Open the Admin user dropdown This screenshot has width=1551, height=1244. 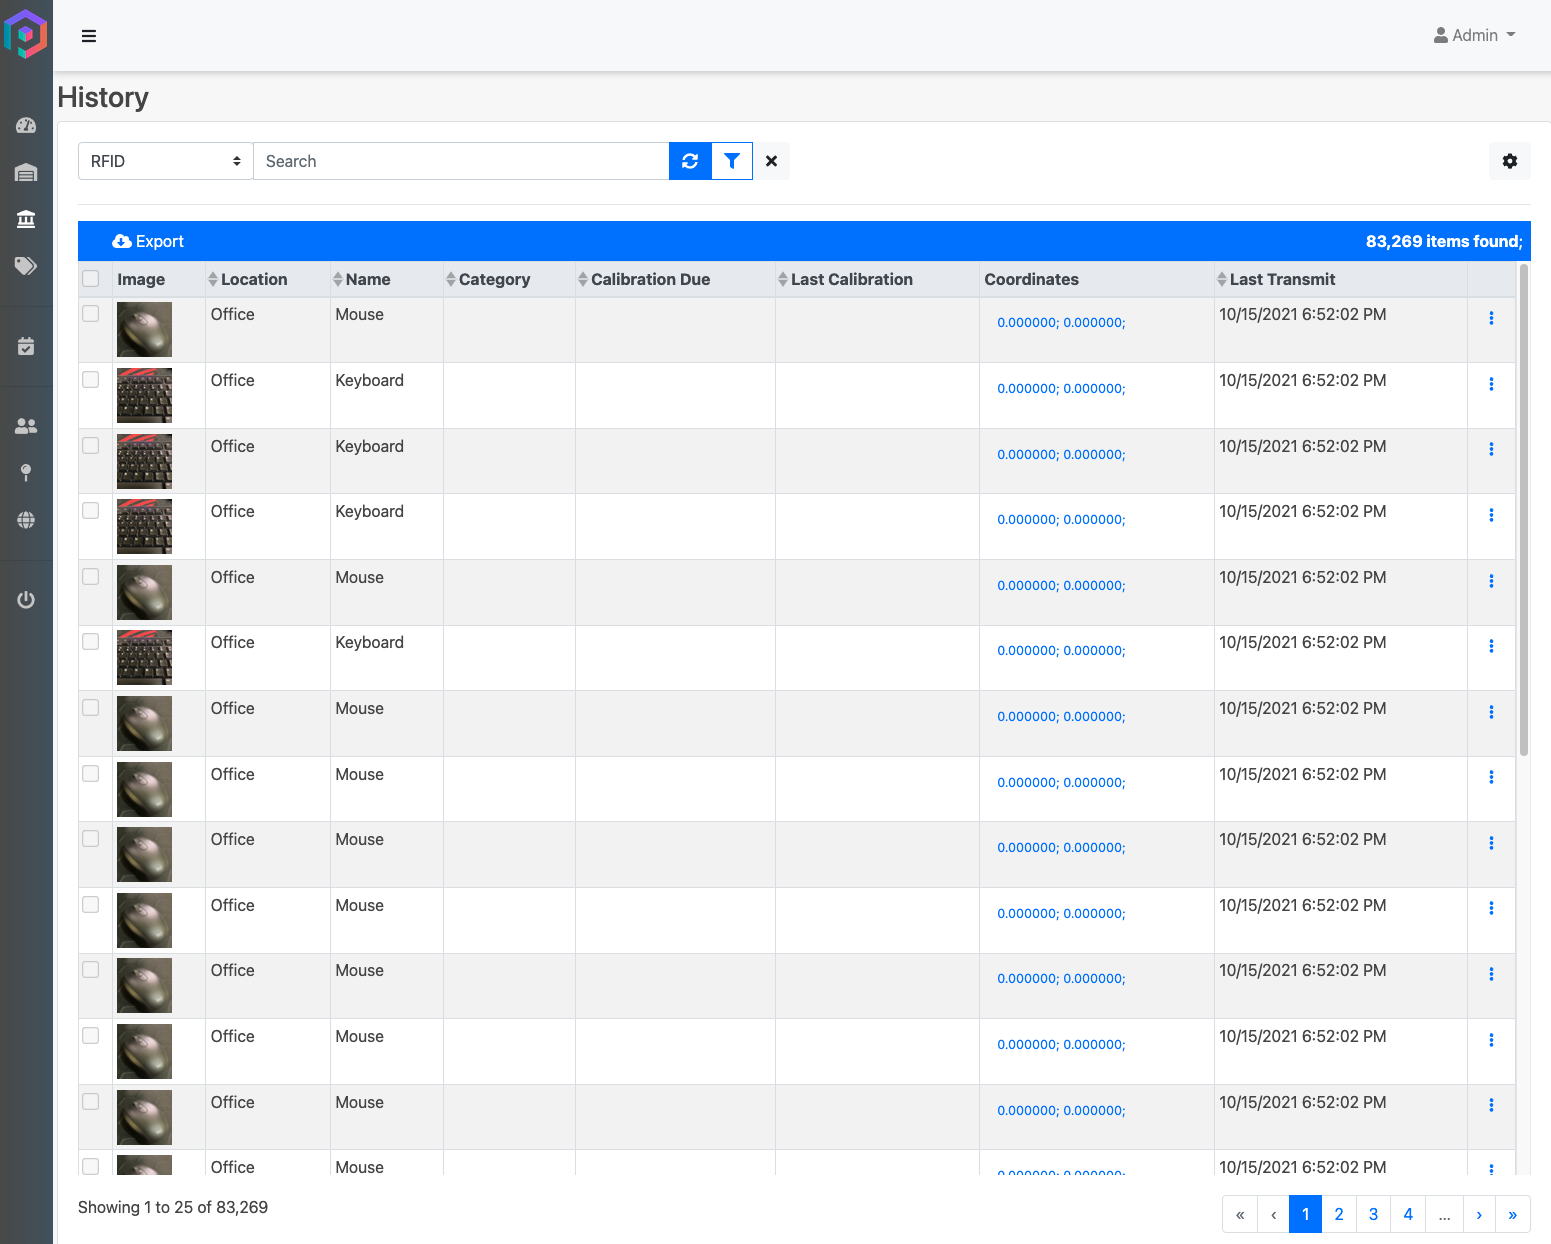pos(1475,35)
